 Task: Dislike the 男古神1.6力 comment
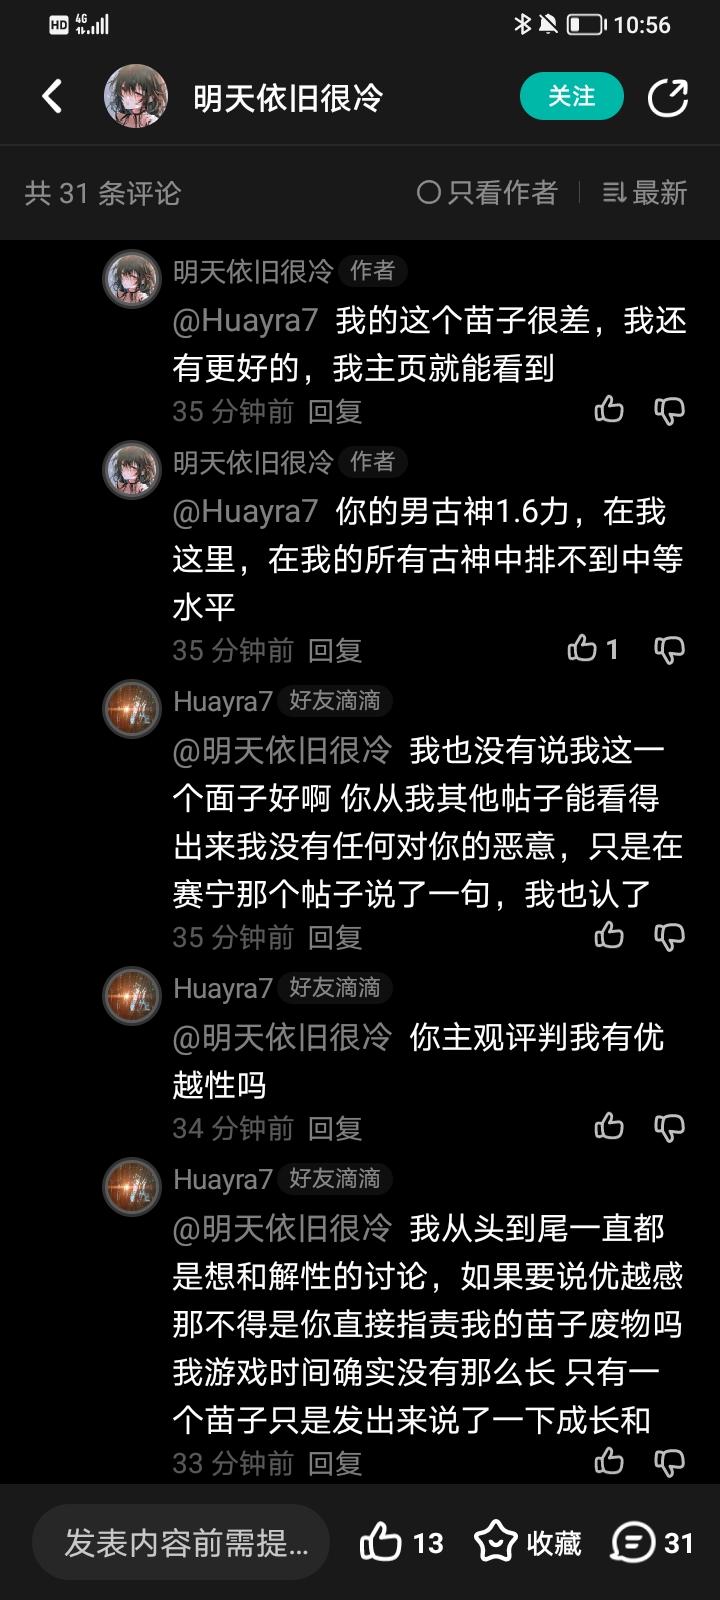click(669, 650)
